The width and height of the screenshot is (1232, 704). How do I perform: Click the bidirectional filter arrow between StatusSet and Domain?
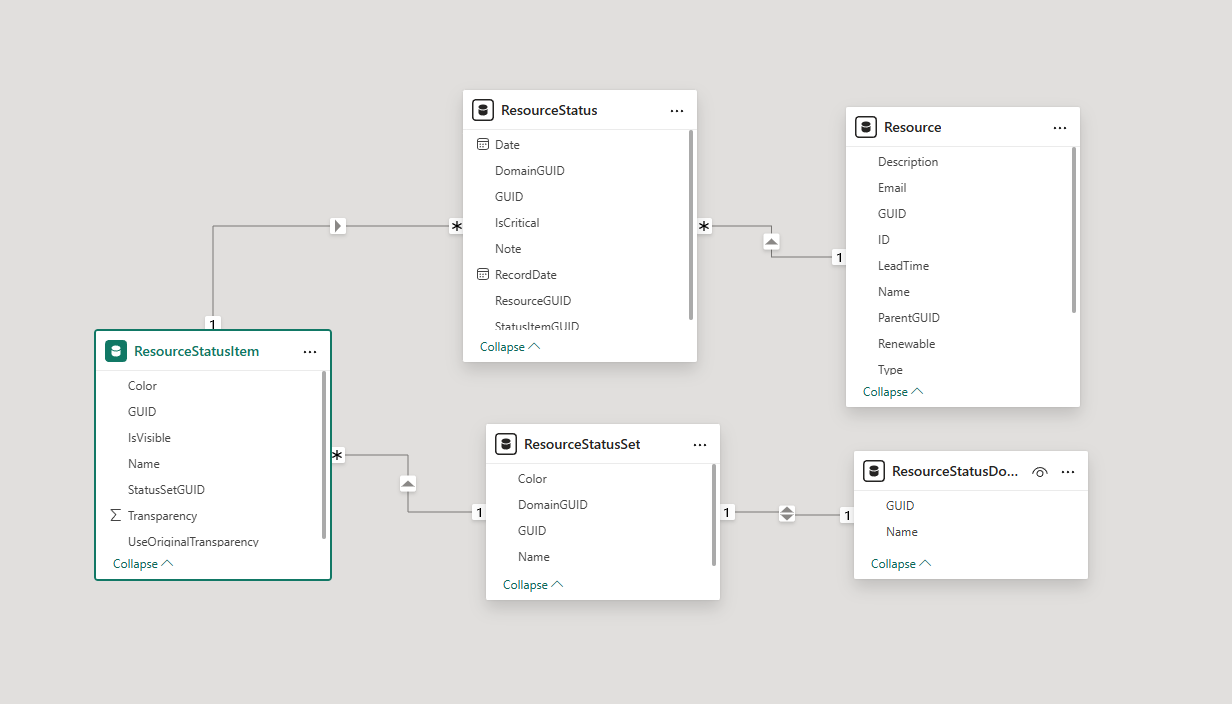tap(787, 513)
